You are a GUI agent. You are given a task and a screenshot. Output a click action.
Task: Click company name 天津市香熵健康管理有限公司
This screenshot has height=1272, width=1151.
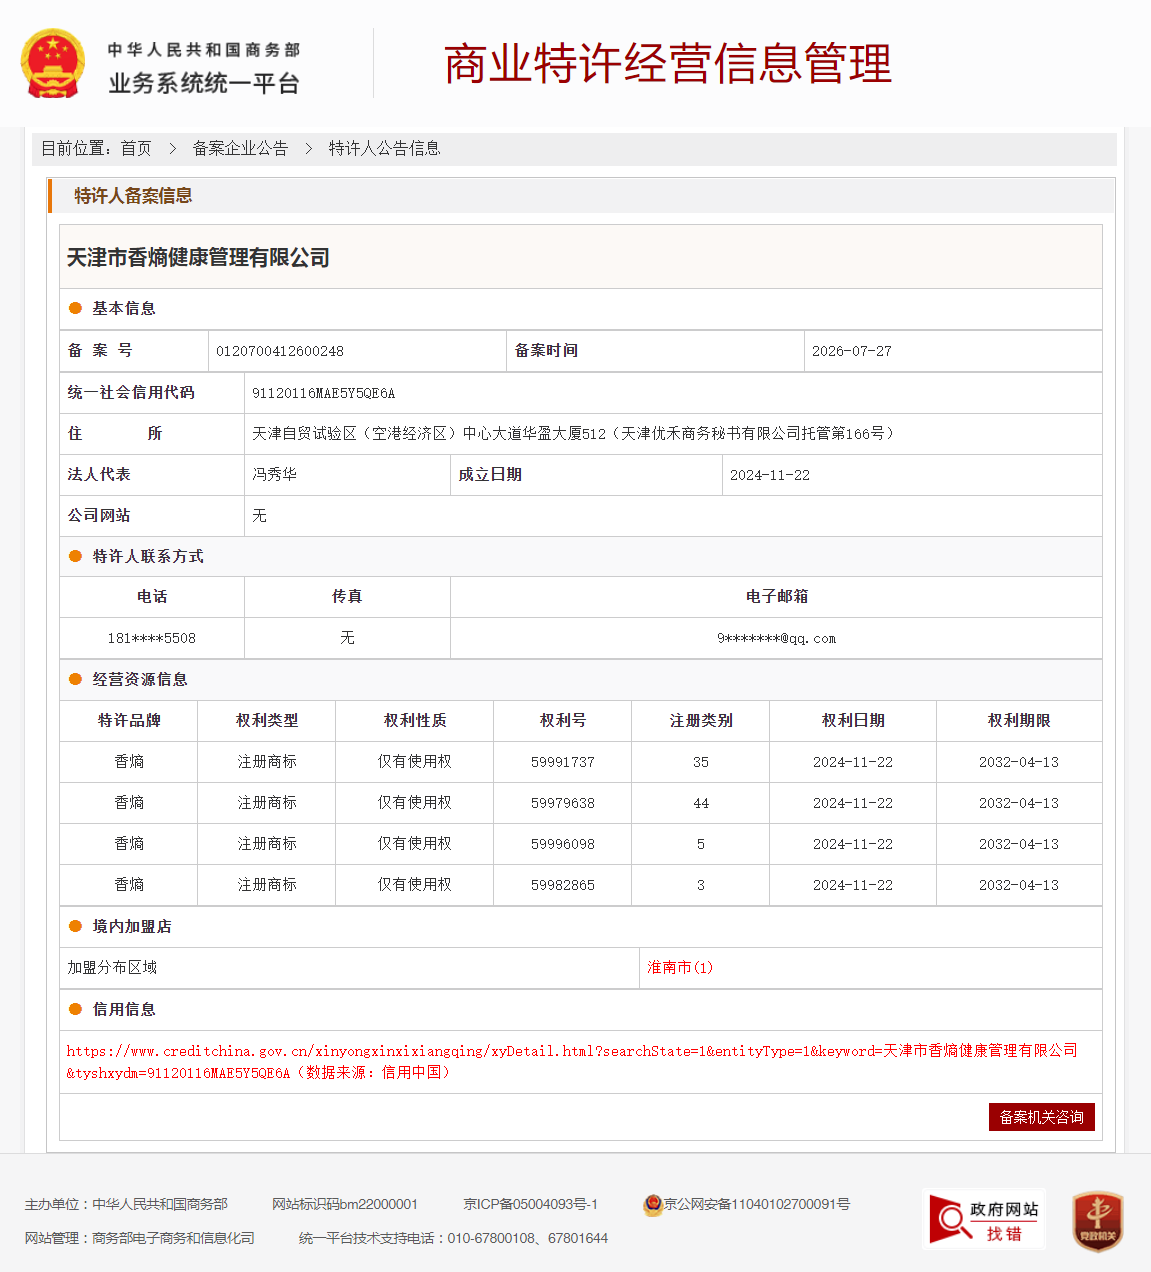[x=198, y=258]
